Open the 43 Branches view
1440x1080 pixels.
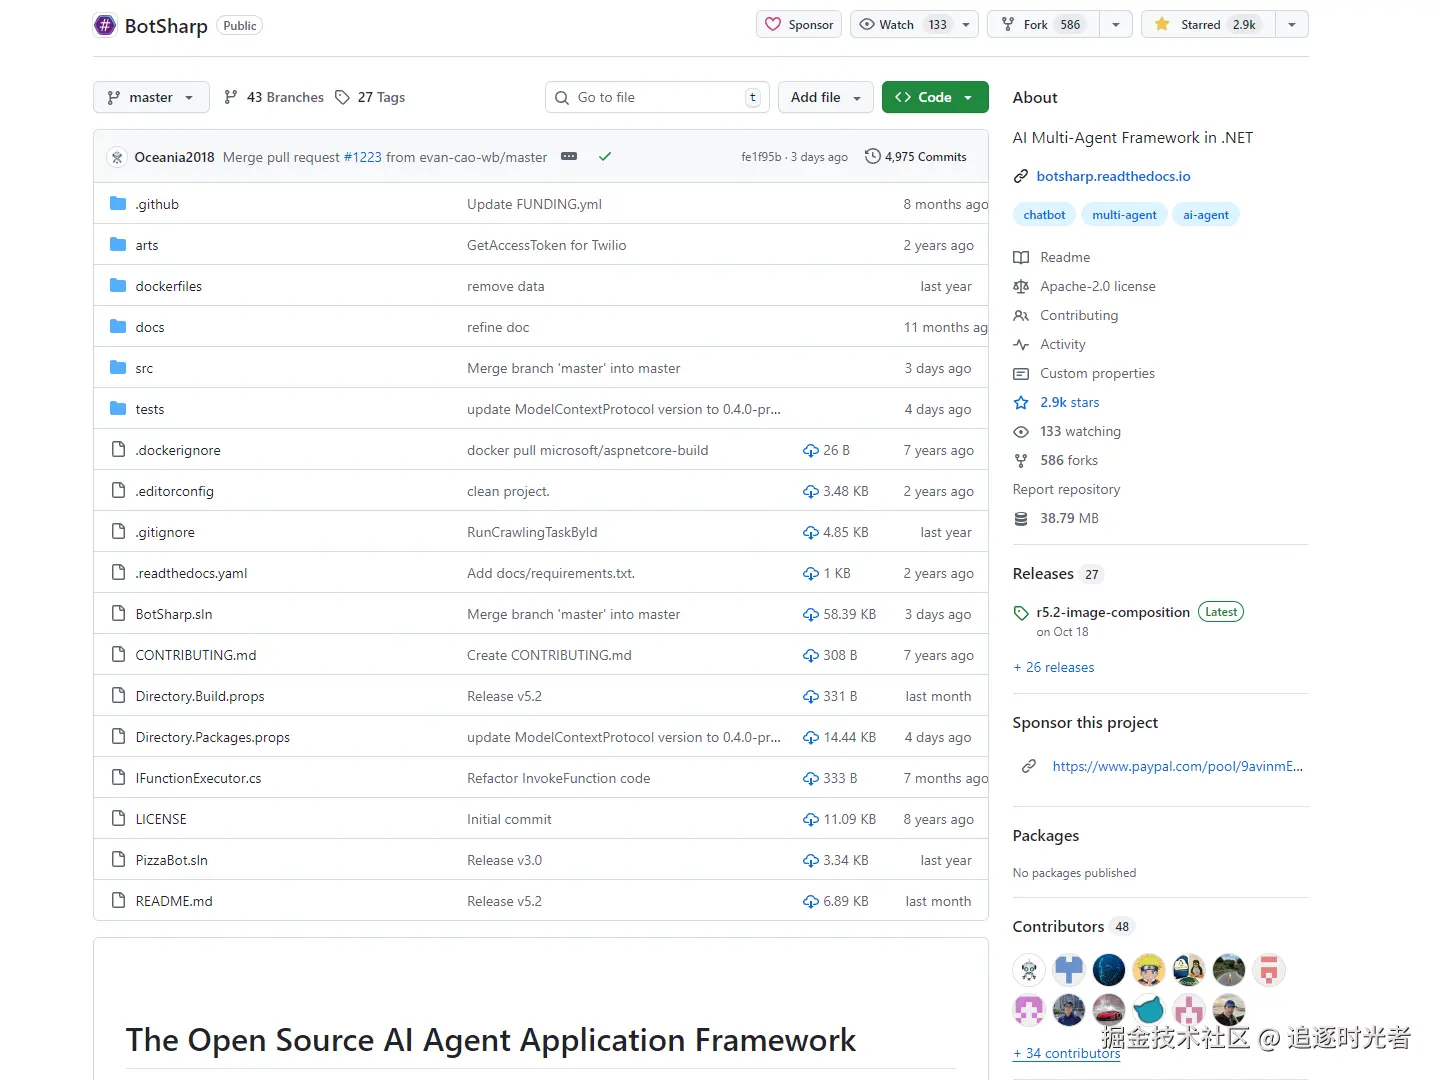[274, 98]
